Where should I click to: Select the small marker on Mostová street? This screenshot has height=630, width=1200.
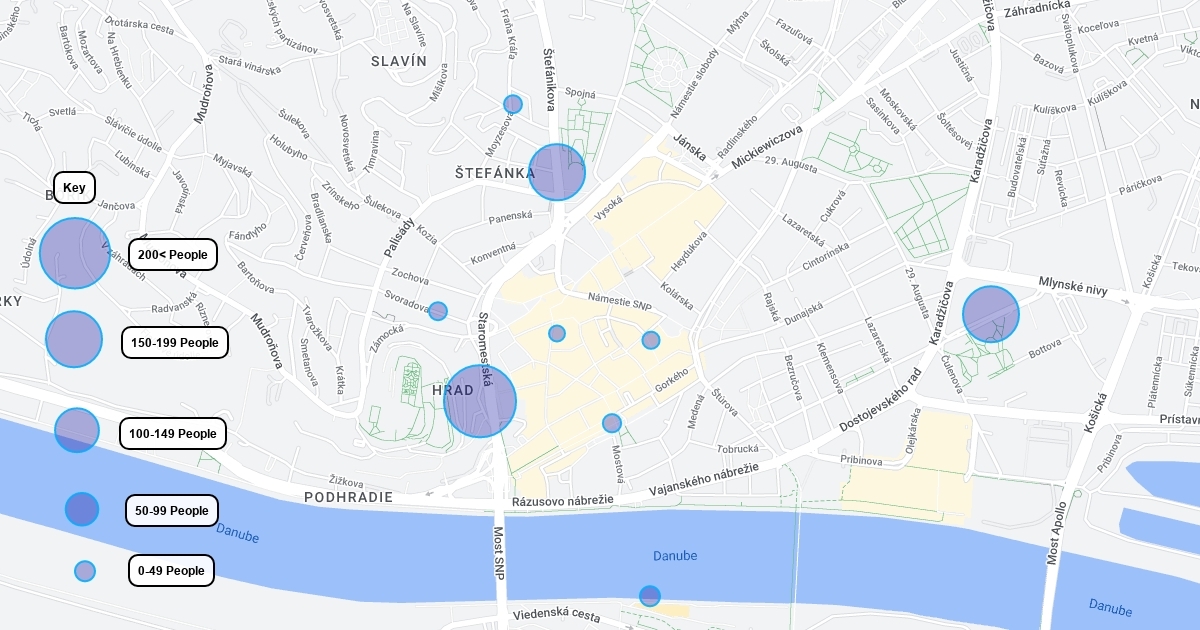point(612,423)
